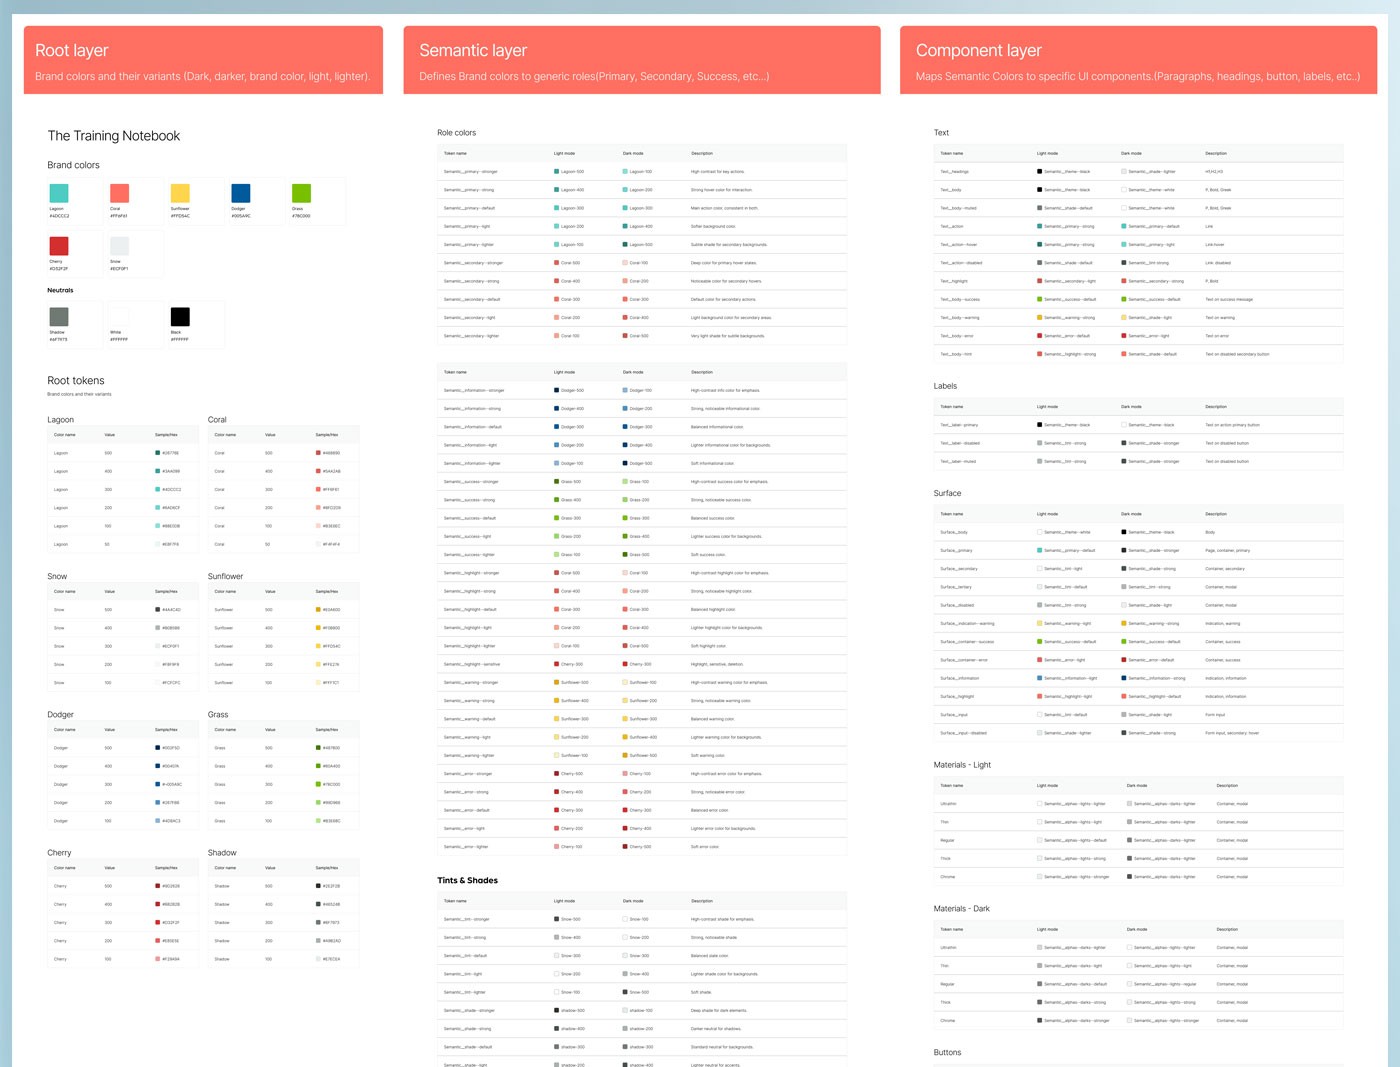Click the Shadow neutral swatch
This screenshot has width=1400, height=1067.
click(60, 316)
